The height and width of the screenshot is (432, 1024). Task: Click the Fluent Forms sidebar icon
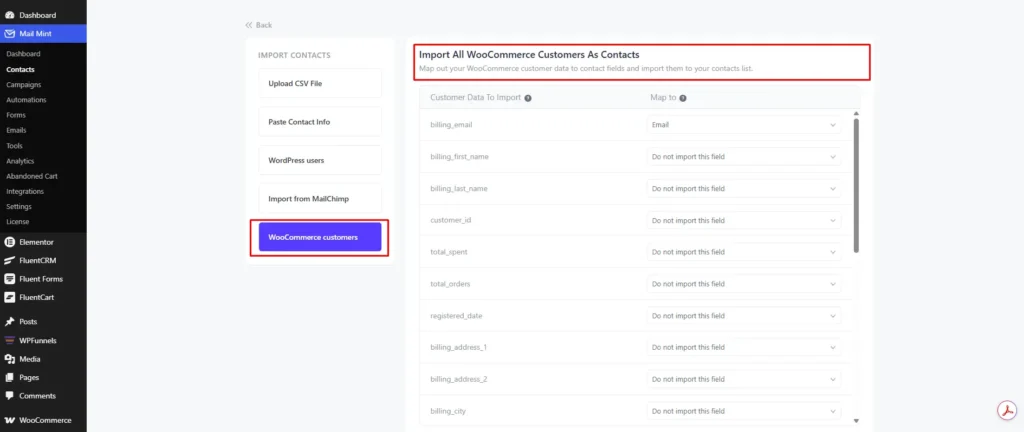click(x=9, y=279)
